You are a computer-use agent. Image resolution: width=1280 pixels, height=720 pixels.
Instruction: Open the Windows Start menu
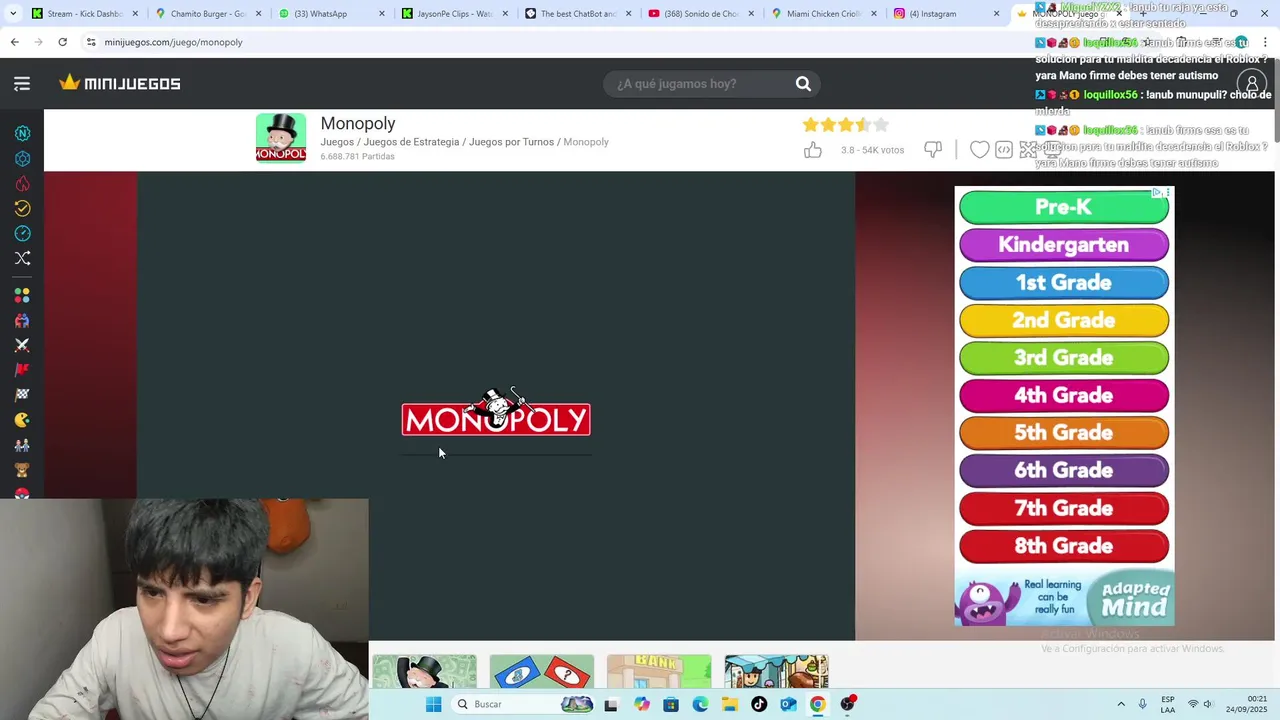tap(433, 704)
